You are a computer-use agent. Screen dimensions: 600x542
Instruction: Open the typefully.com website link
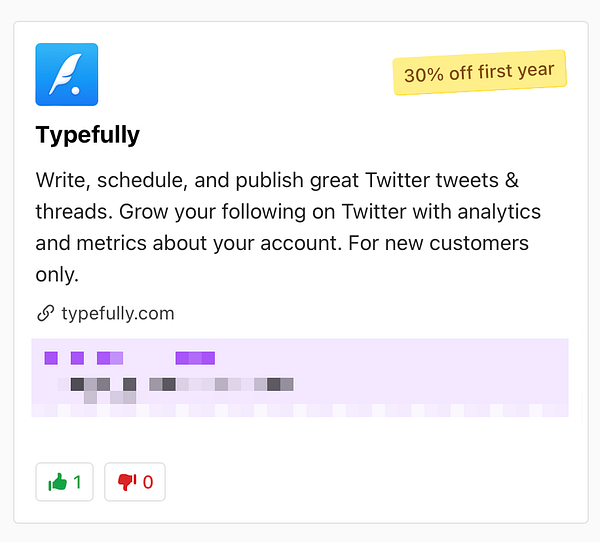pos(118,313)
